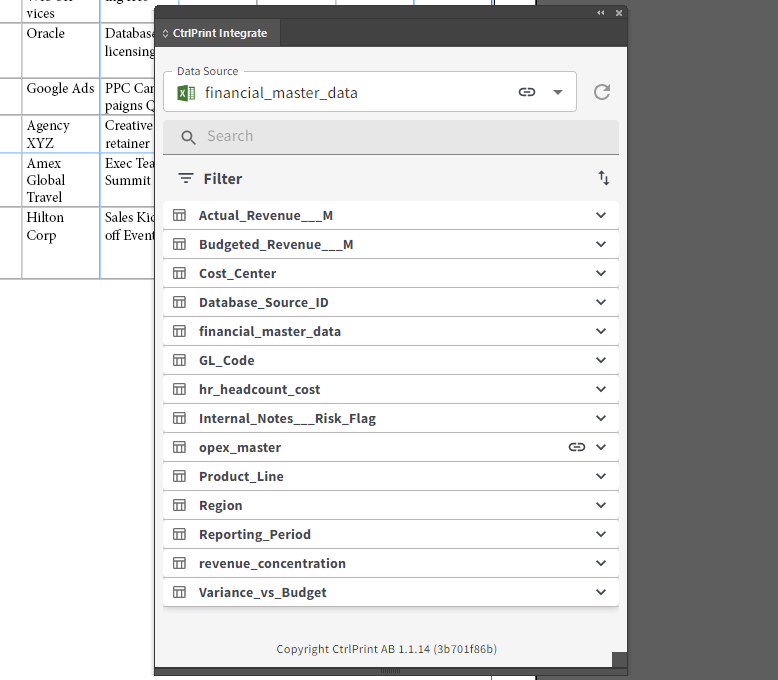Screen dimensions: 778x680
Task: Click the Filter lines icon
Action: [186, 178]
